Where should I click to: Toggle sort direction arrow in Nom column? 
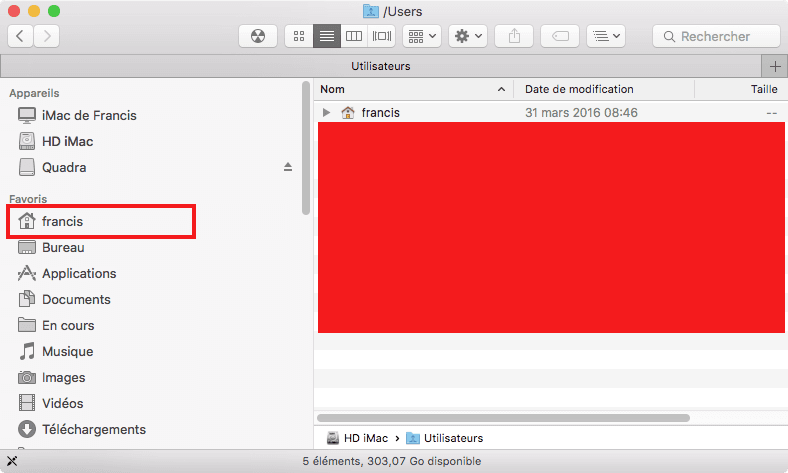coord(501,89)
